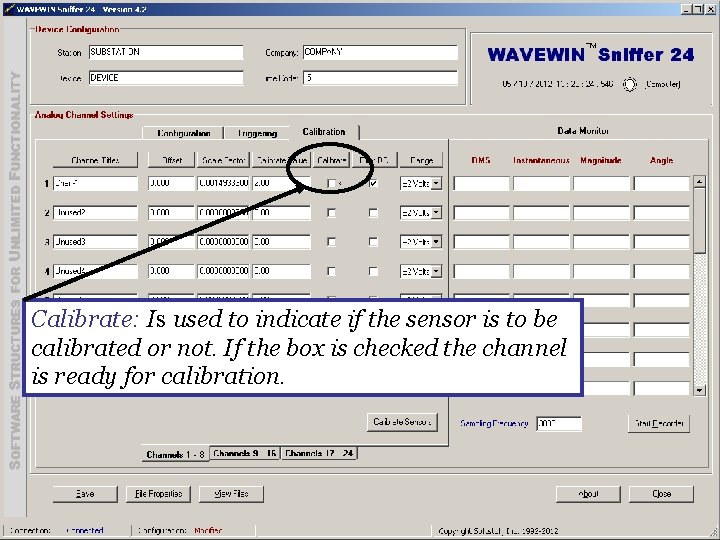Open the Channels 17 - 24 tab

(x=319, y=453)
